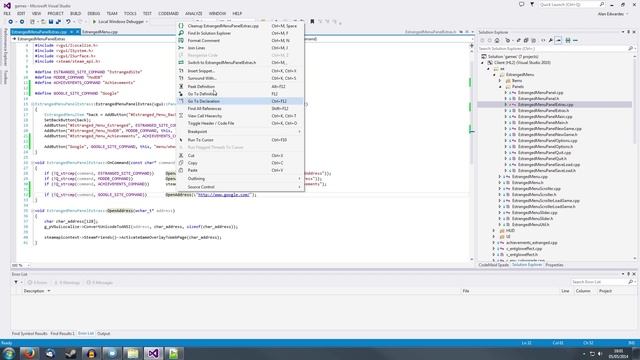Click the Navigate Backward toolbar icon
Screen dimensions: 640x360
(11, 22)
